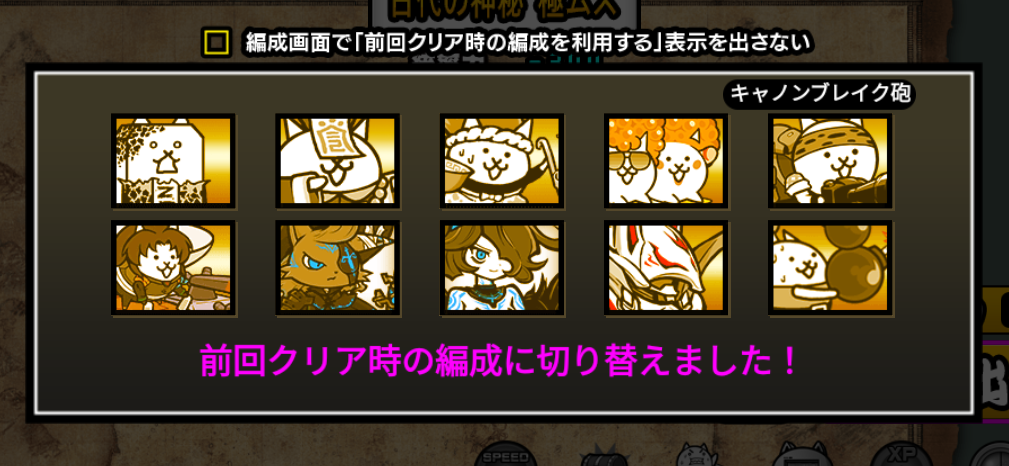Select the brown-haired girl with cannon unit

tap(173, 268)
